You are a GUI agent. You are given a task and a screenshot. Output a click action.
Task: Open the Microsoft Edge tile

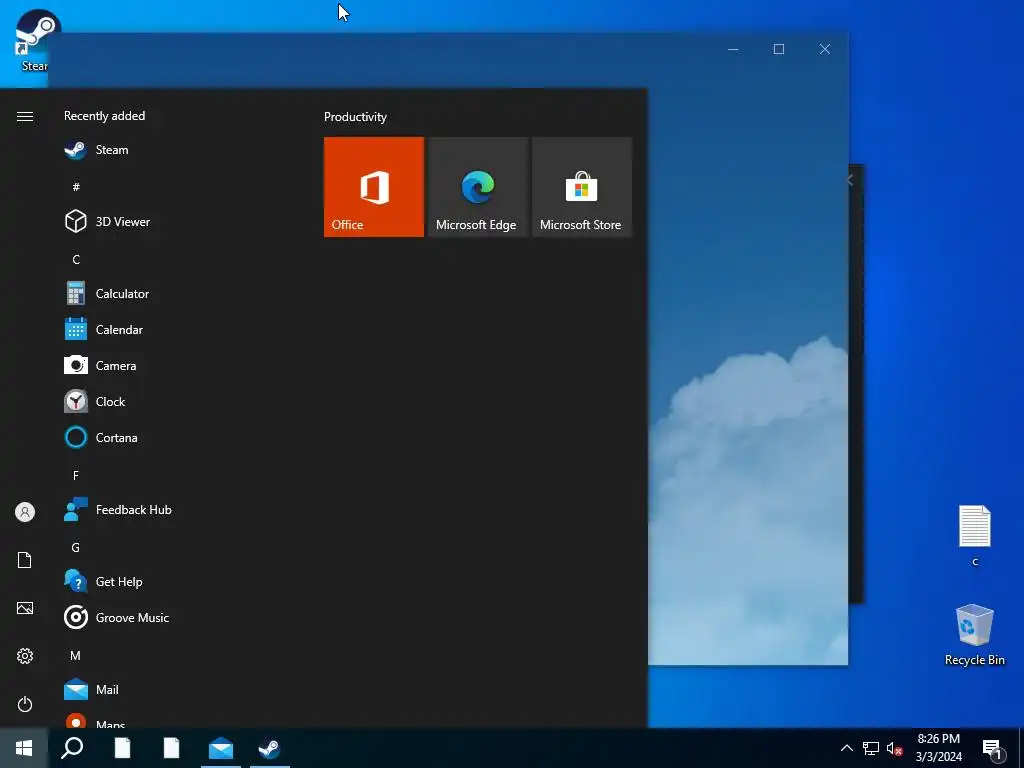[x=477, y=187]
